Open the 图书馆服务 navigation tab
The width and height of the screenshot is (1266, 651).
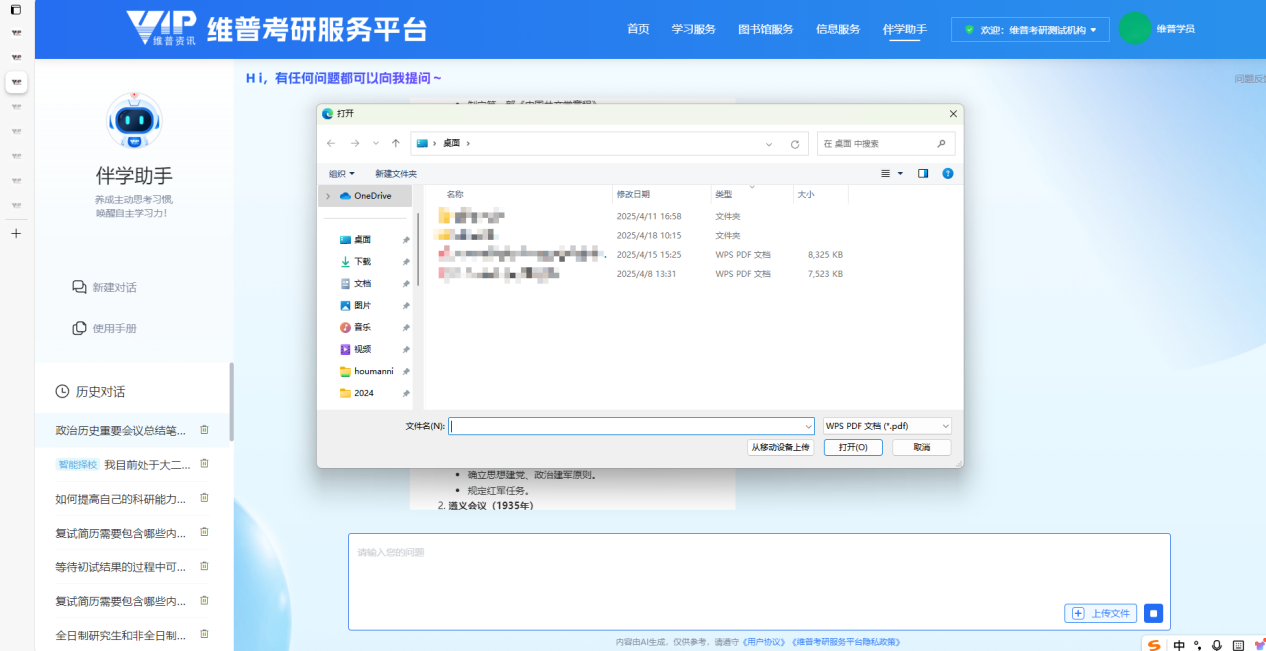[765, 29]
